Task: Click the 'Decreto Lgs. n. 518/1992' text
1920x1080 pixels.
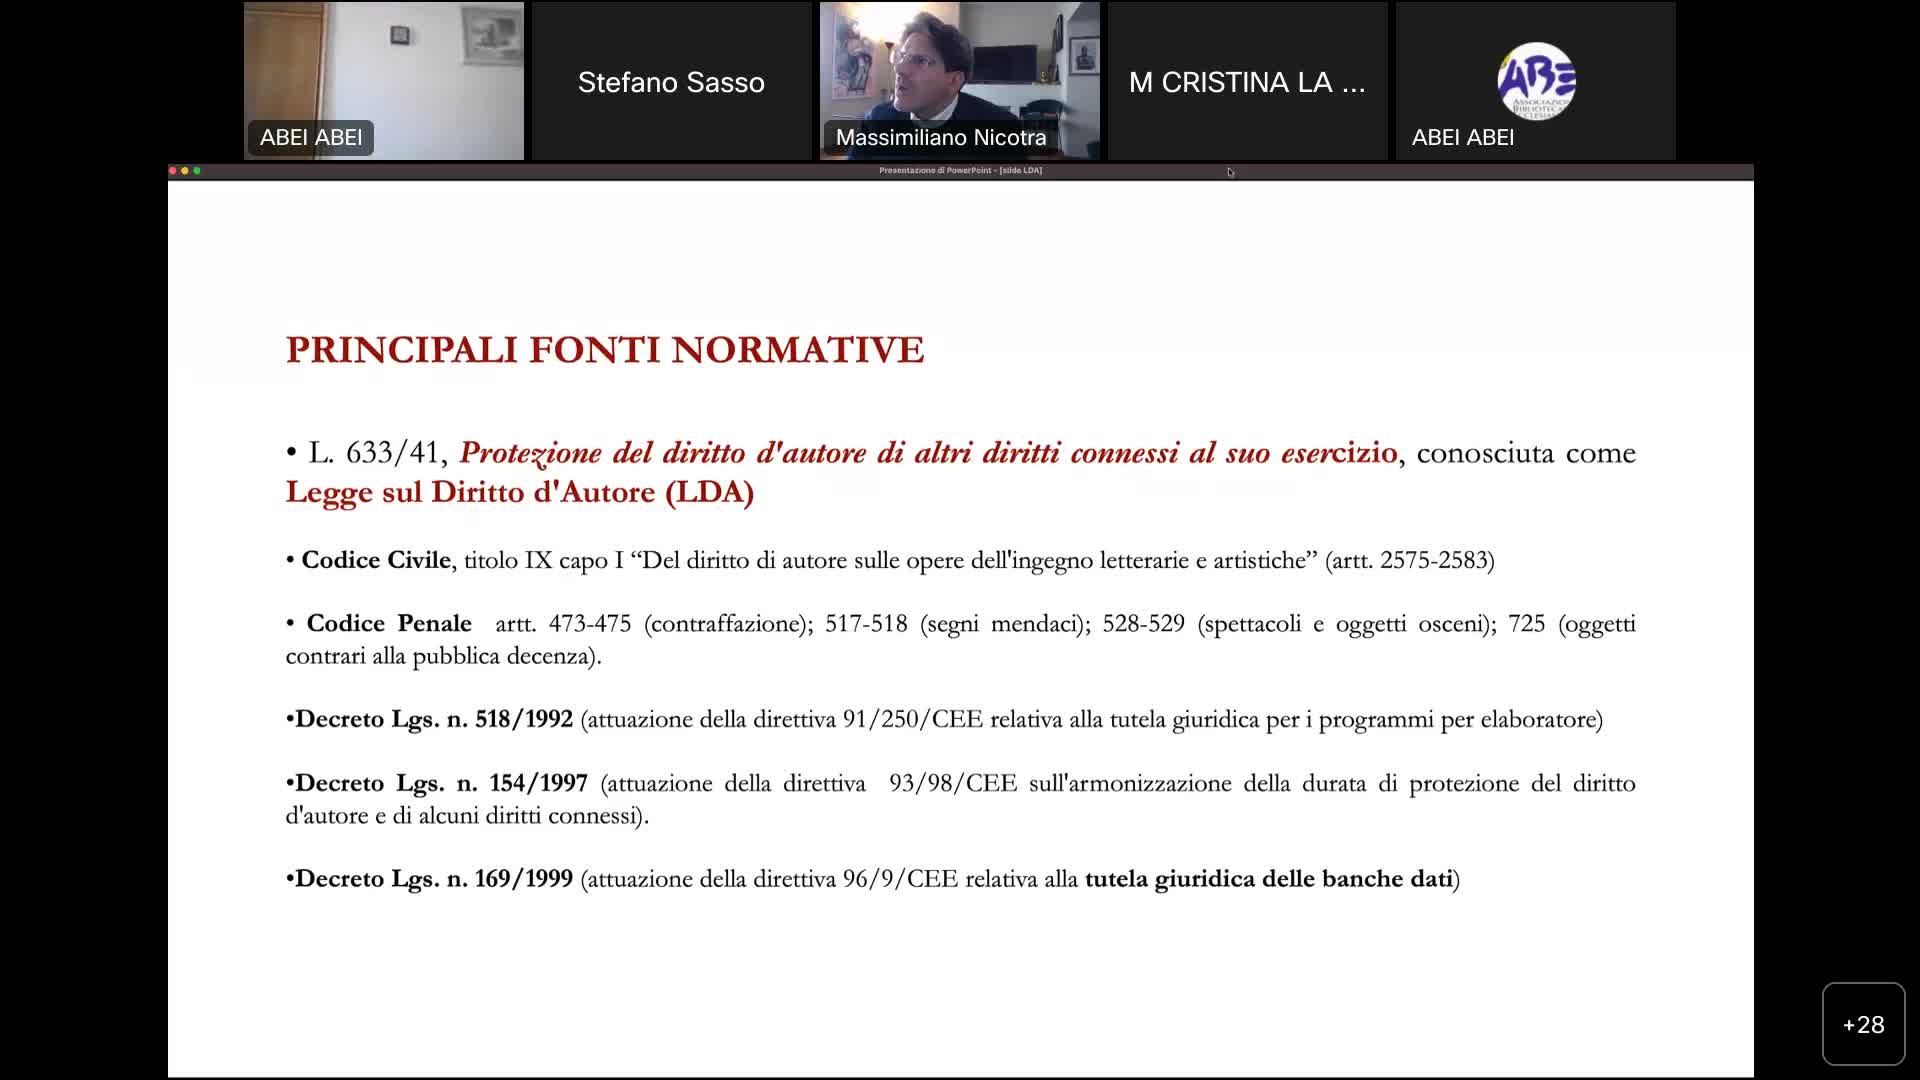Action: [433, 719]
